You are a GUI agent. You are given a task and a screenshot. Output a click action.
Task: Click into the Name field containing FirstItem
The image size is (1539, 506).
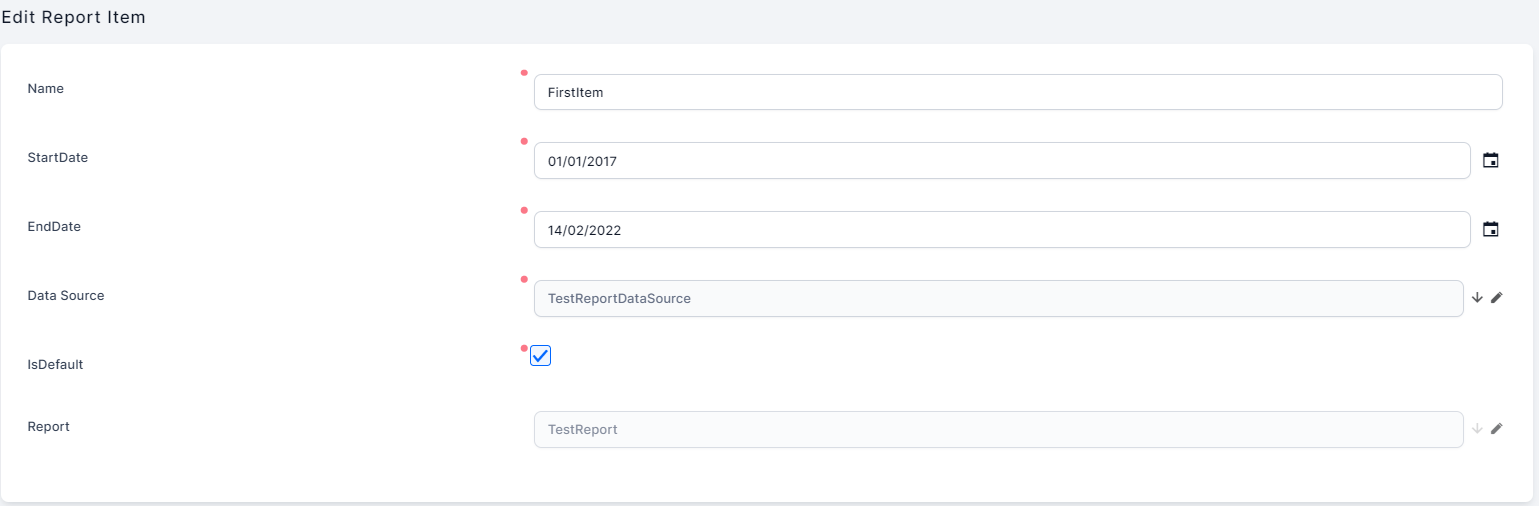point(1017,92)
